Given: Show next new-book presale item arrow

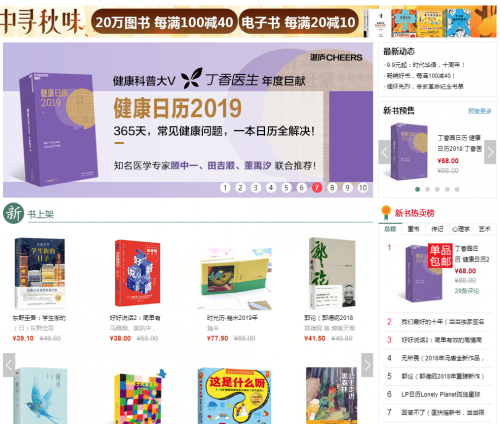Looking at the screenshot, I should [490, 152].
